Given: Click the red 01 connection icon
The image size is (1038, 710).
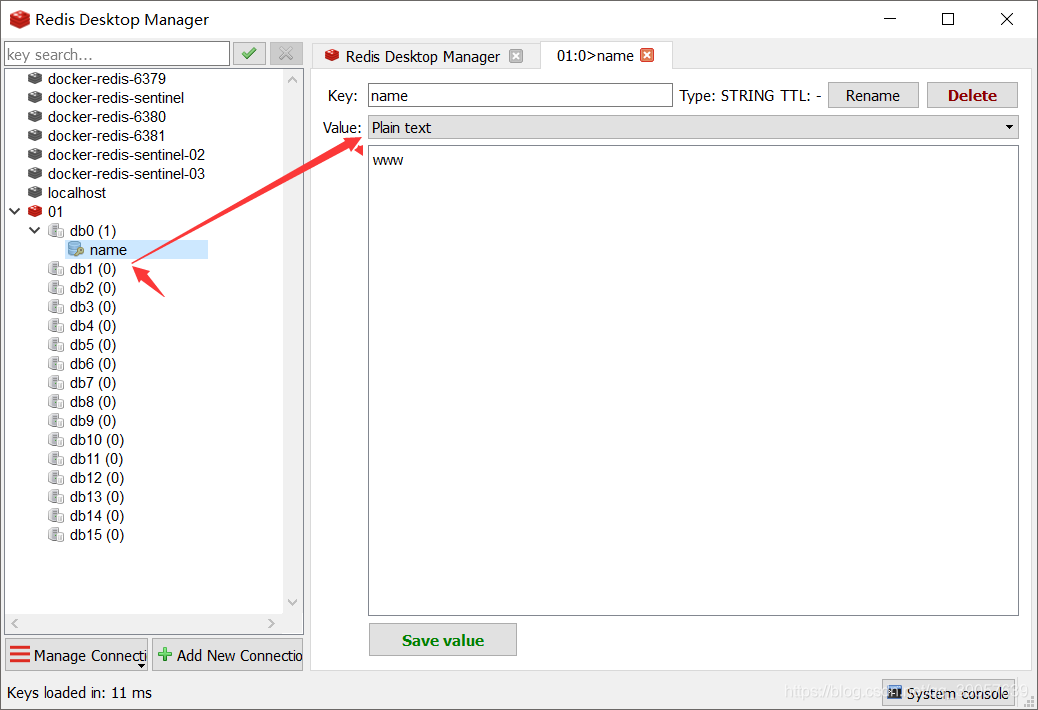Looking at the screenshot, I should click(x=35, y=212).
